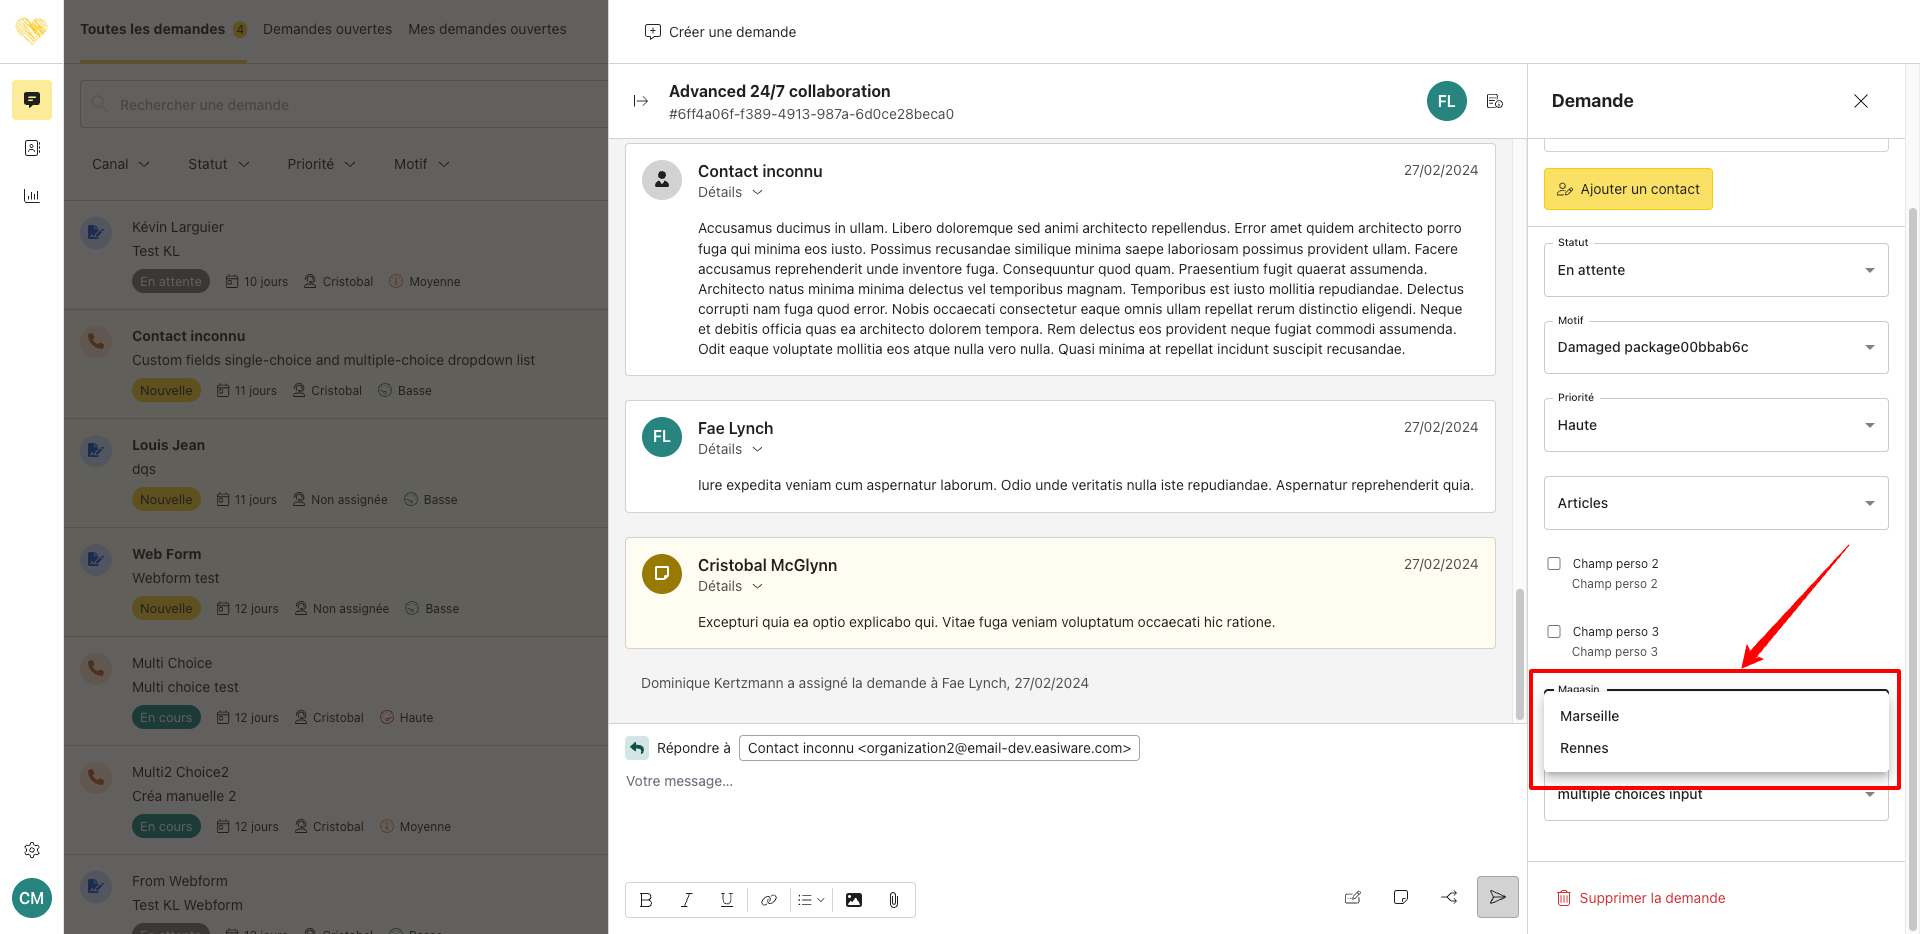
Task: Insert a link using the link icon
Action: coord(768,900)
